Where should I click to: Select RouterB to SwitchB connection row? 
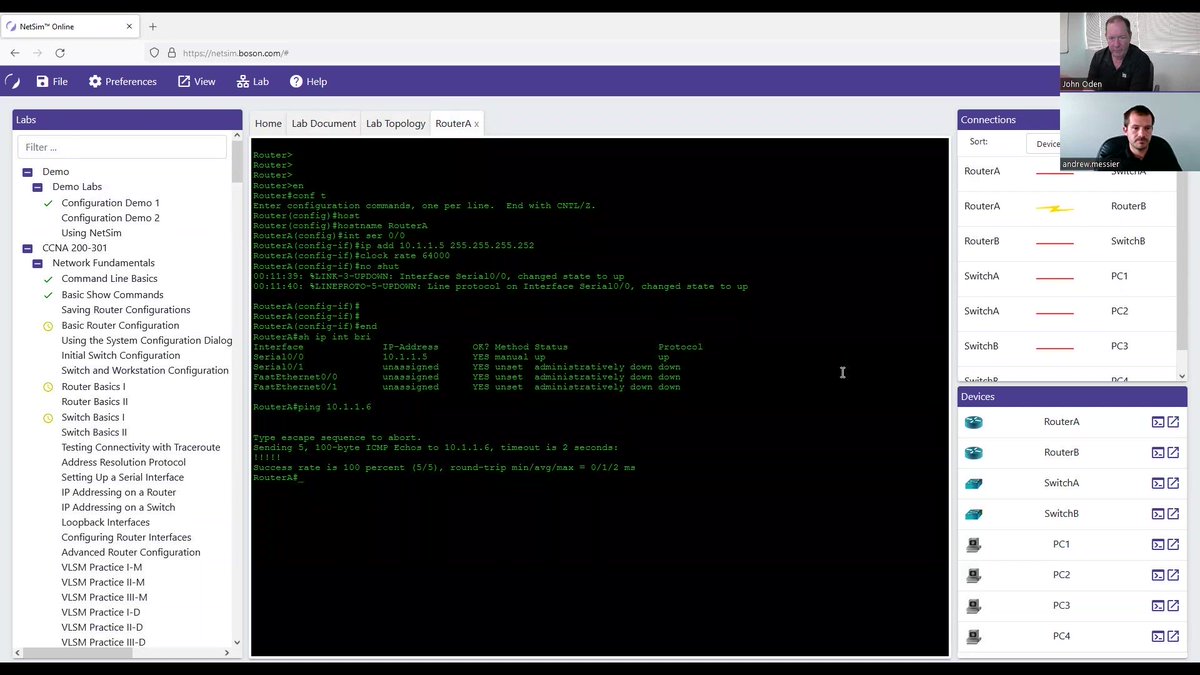point(1067,241)
